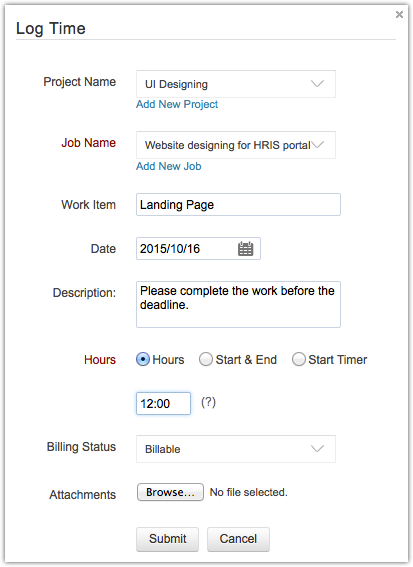Close the Log Time dialog
This screenshot has height=567, width=413.
399,14
